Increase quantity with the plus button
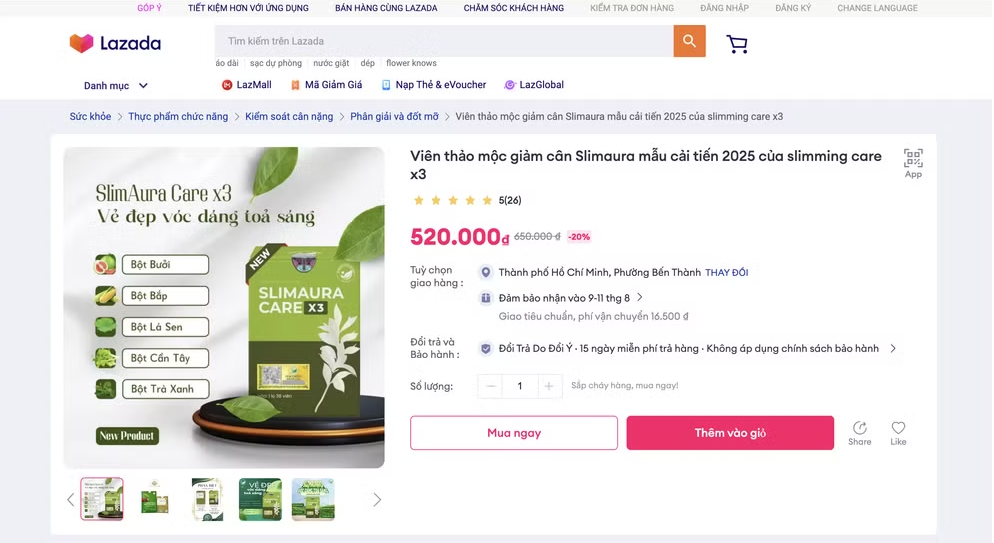Image resolution: width=994 pixels, height=543 pixels. [549, 386]
